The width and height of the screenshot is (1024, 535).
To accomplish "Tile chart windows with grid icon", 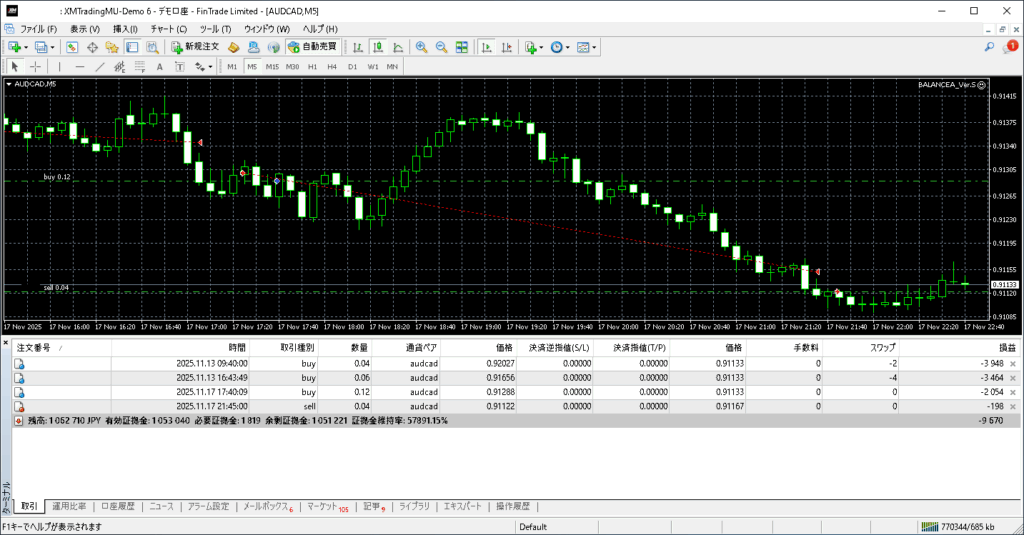I will click(462, 47).
